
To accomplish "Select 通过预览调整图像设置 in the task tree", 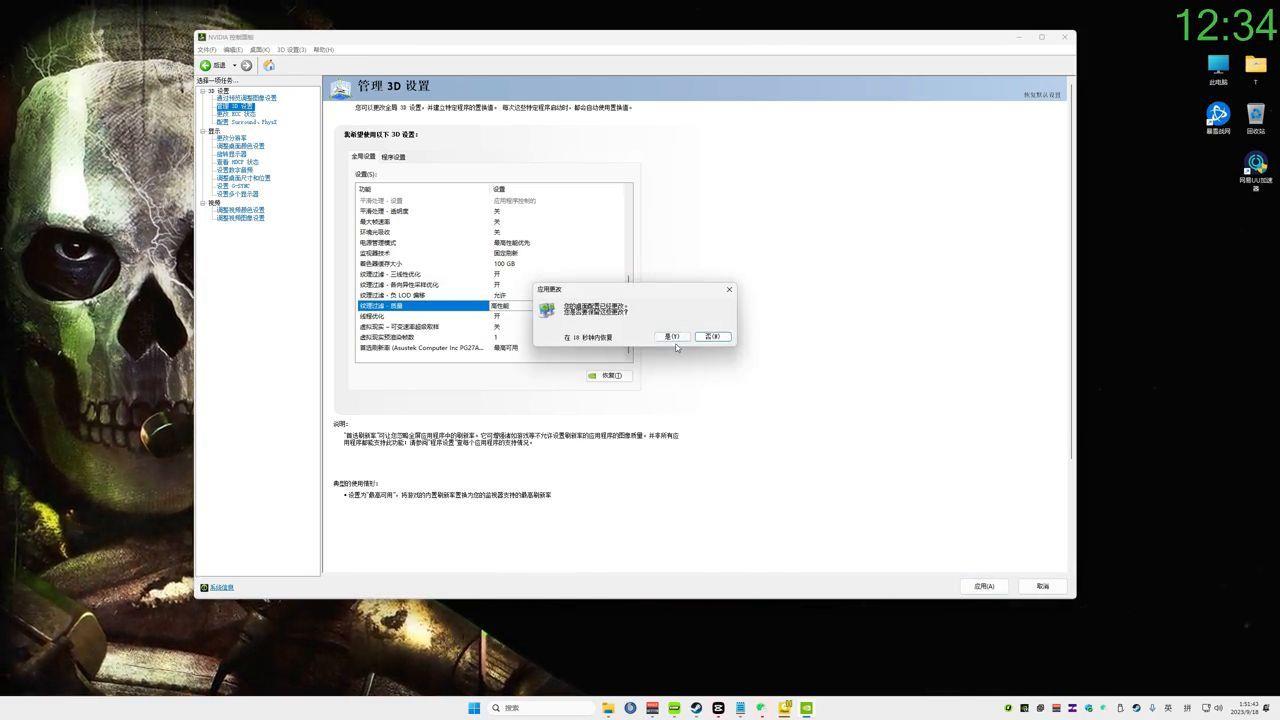I will tap(246, 98).
